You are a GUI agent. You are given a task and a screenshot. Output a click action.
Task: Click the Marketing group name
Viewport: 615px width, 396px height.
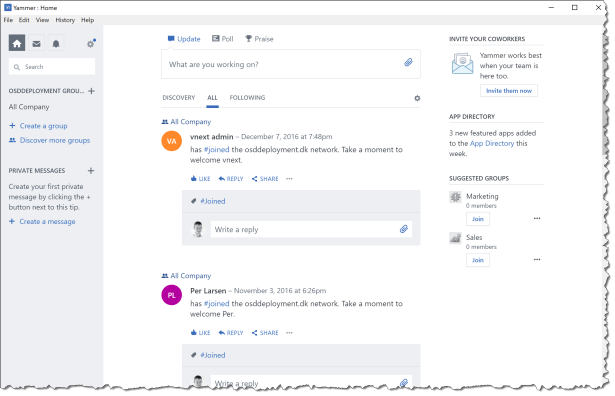click(482, 196)
